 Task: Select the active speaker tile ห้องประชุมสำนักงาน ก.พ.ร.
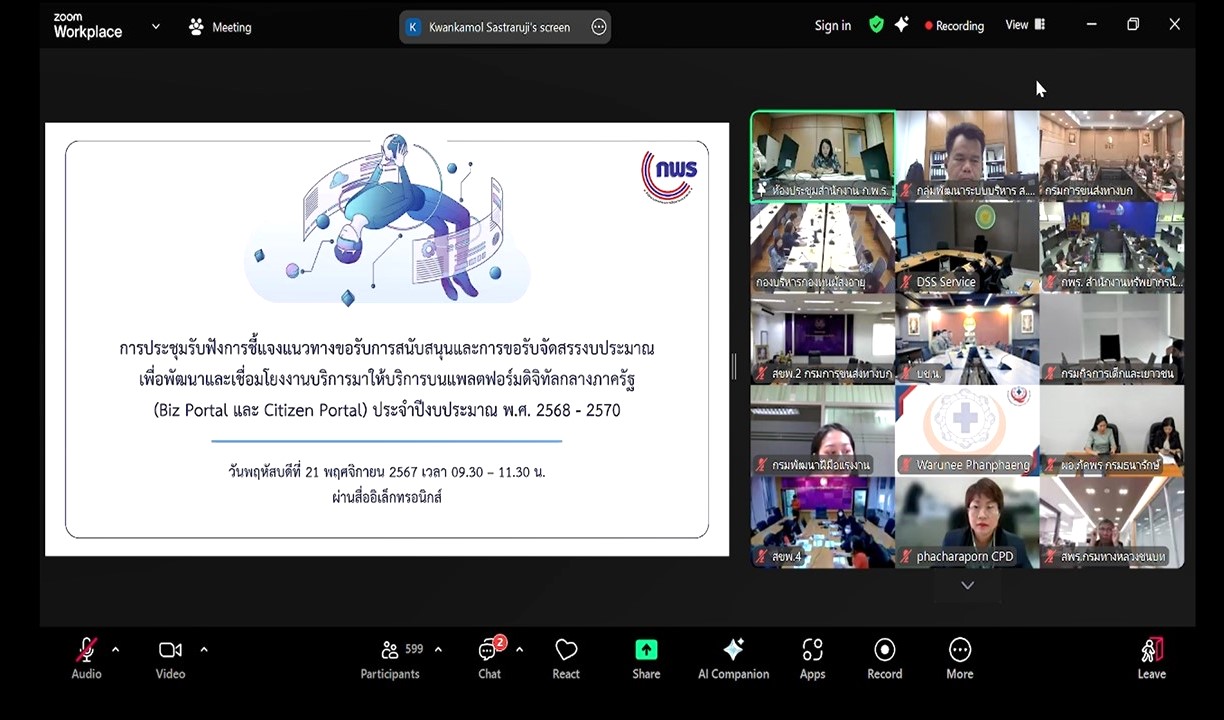[x=823, y=156]
